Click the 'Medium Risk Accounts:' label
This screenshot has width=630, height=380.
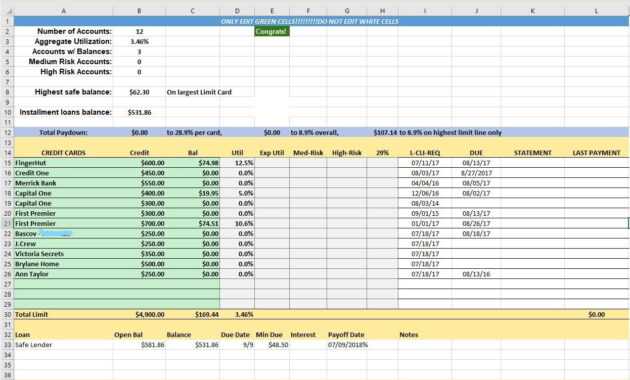pos(70,61)
